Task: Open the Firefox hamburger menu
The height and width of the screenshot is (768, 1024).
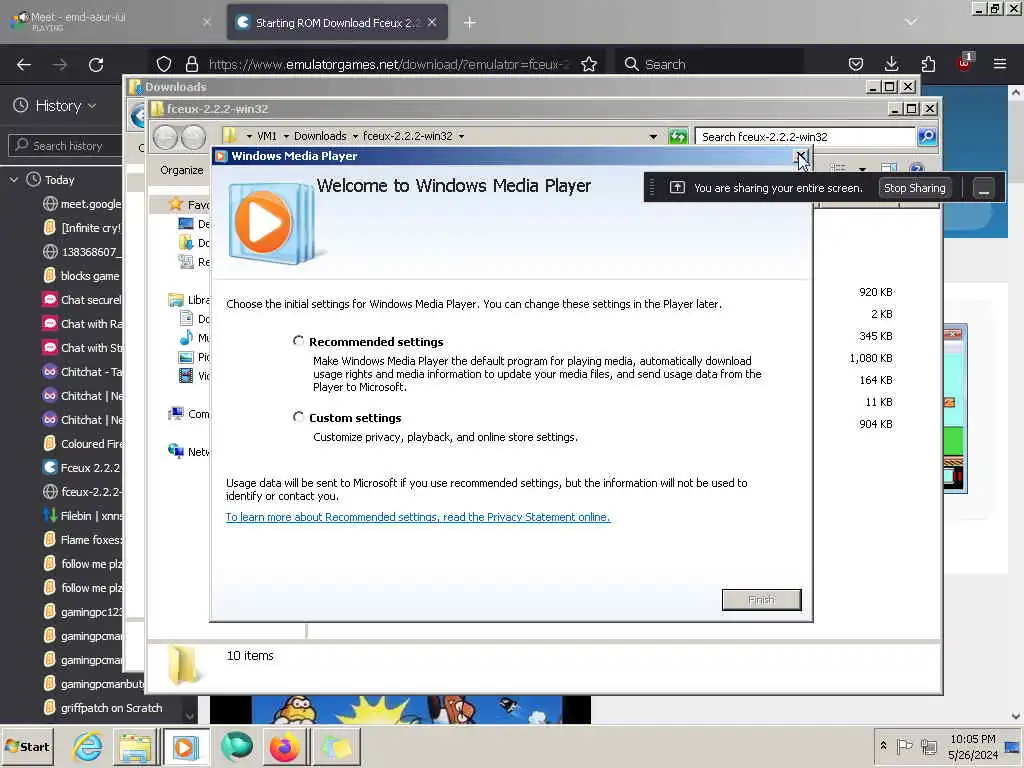Action: (1000, 64)
